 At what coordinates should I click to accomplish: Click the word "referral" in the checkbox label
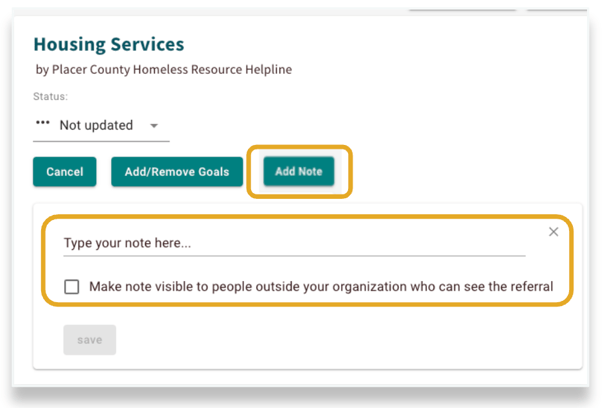coord(530,287)
